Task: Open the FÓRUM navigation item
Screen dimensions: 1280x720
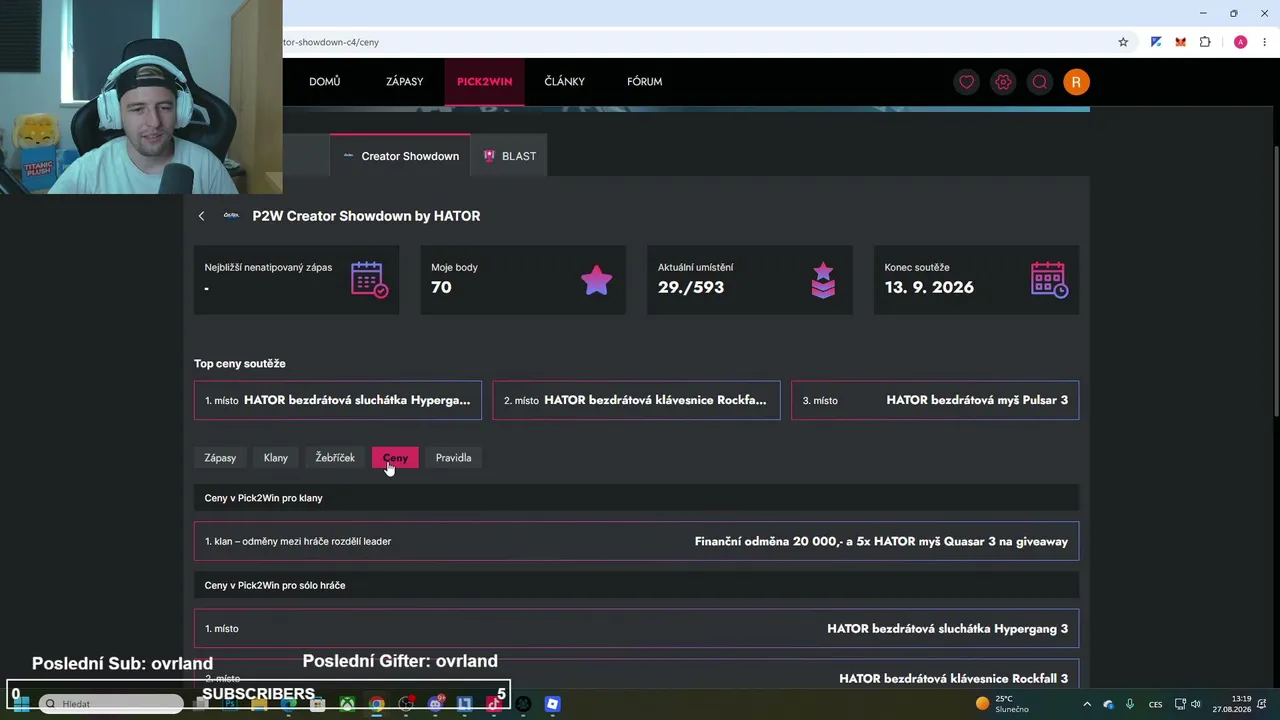Action: tap(645, 82)
